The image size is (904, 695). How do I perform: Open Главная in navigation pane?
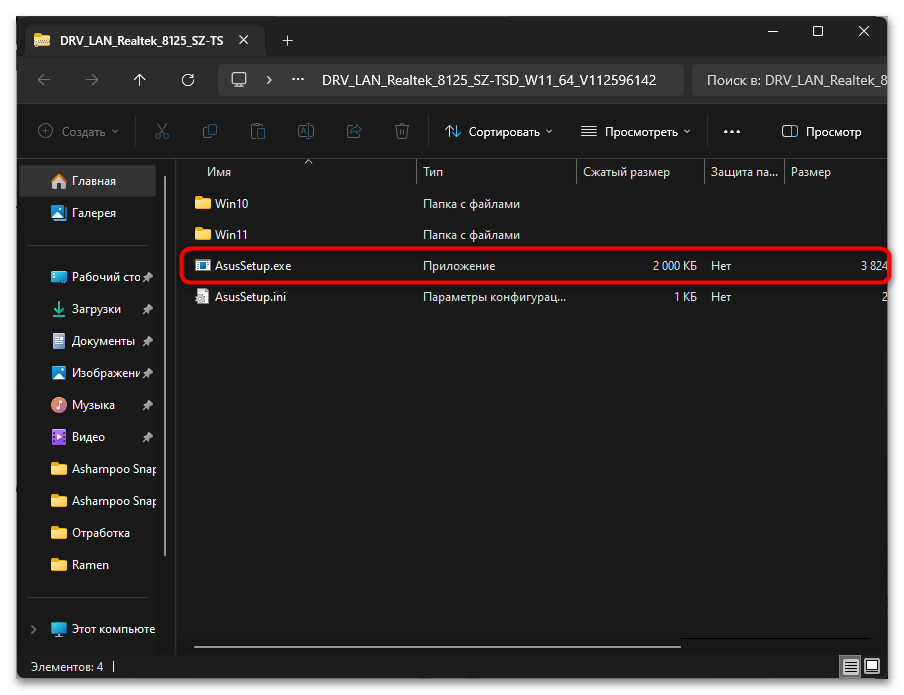pyautogui.click(x=88, y=181)
